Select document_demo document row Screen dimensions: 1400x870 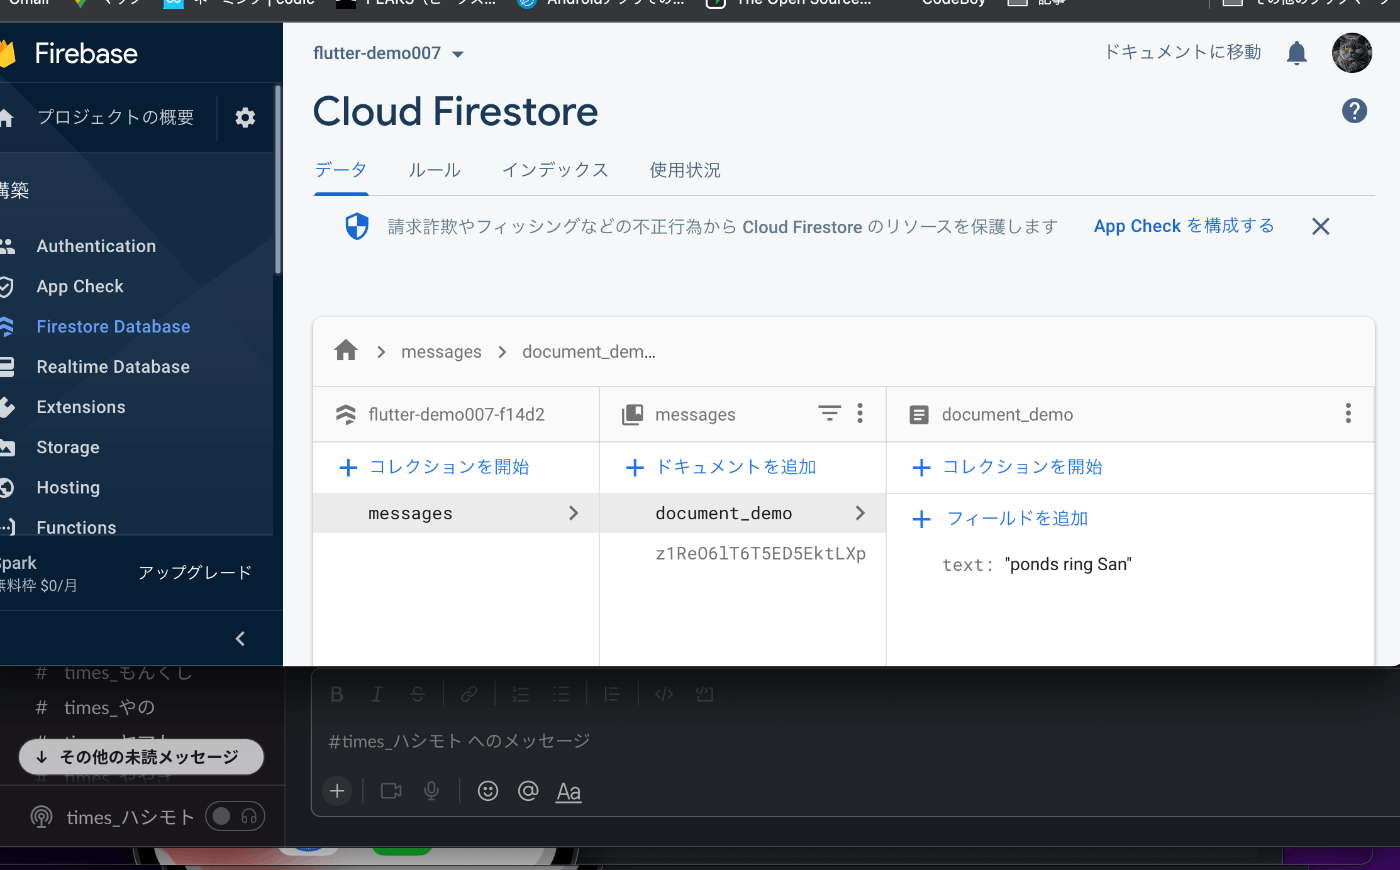coord(743,513)
